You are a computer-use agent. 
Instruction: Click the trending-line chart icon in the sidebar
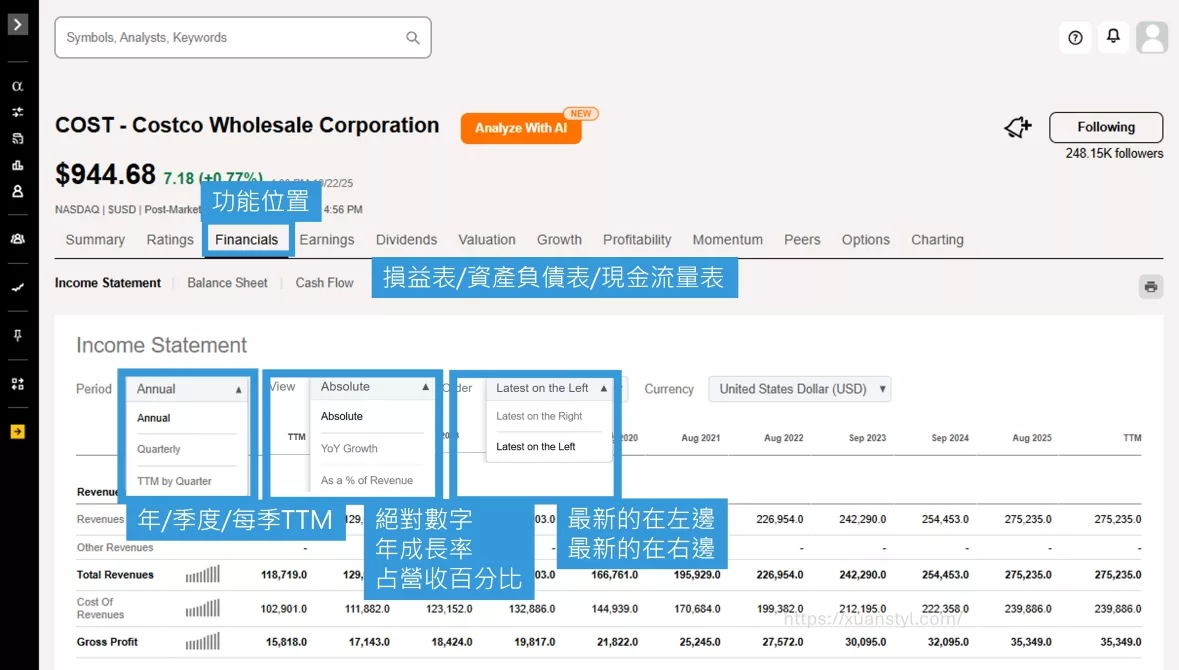click(17, 287)
